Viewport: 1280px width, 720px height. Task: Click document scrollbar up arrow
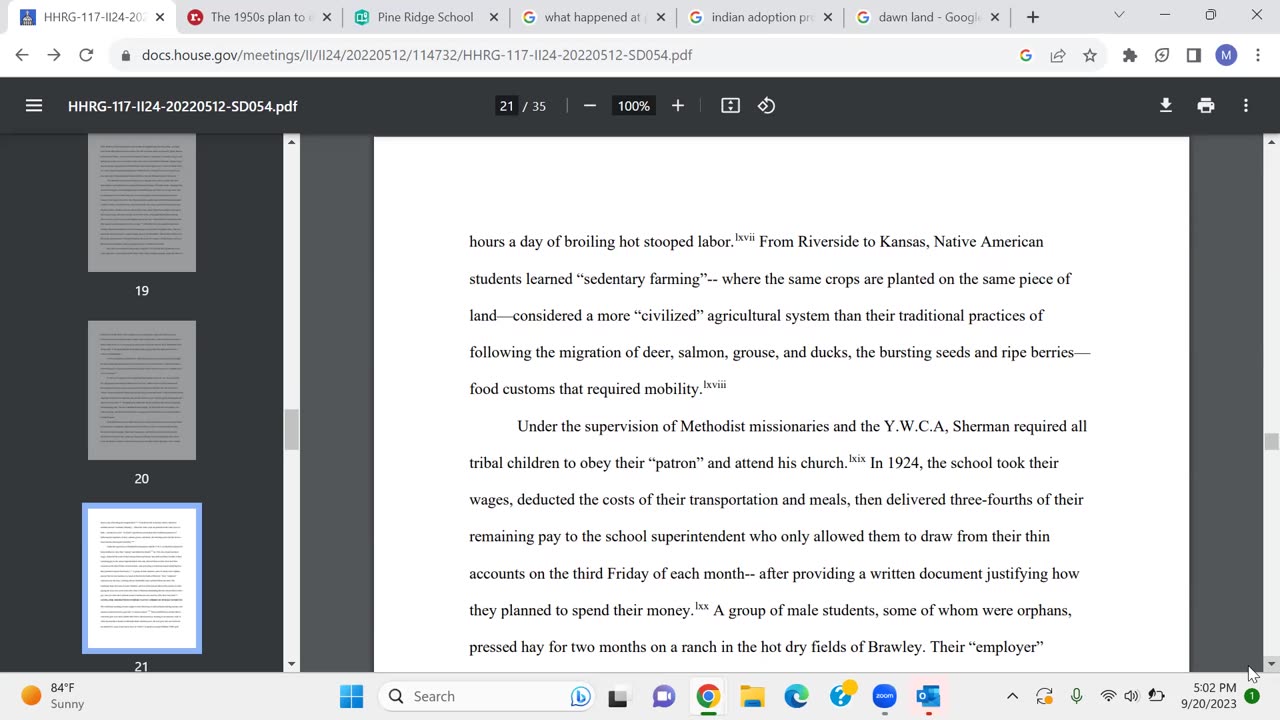(1271, 142)
